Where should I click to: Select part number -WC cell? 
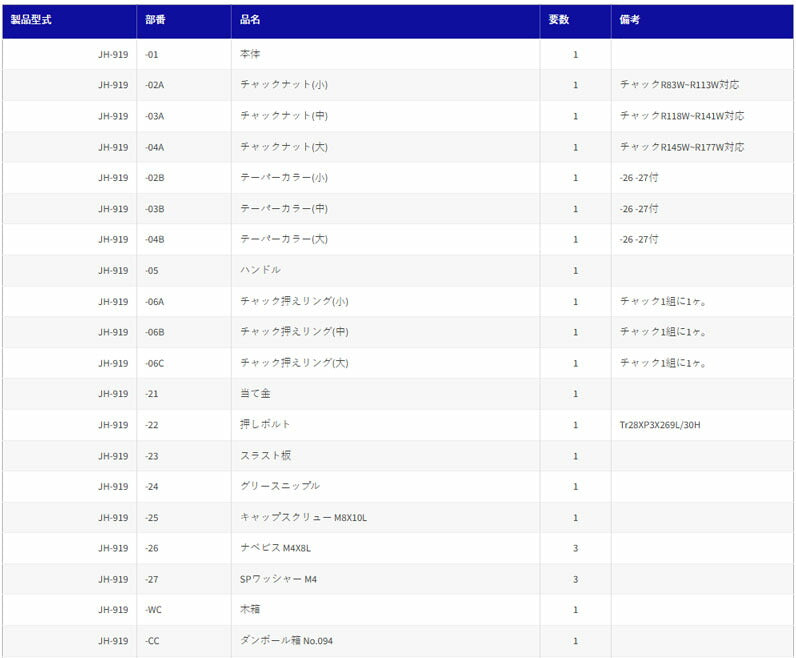184,610
